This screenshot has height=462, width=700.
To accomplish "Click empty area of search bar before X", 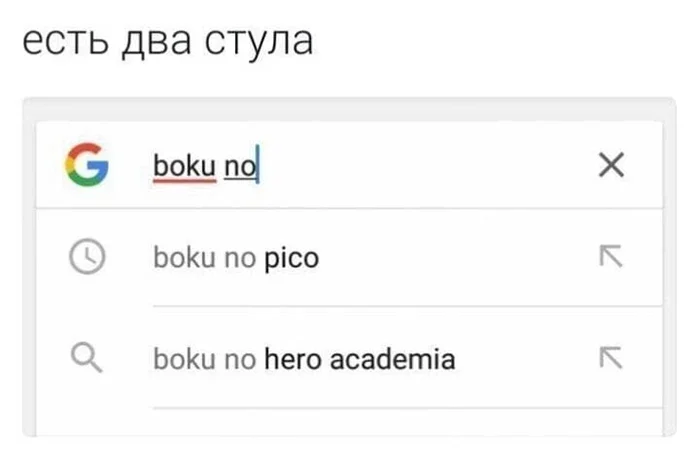I will click(430, 165).
